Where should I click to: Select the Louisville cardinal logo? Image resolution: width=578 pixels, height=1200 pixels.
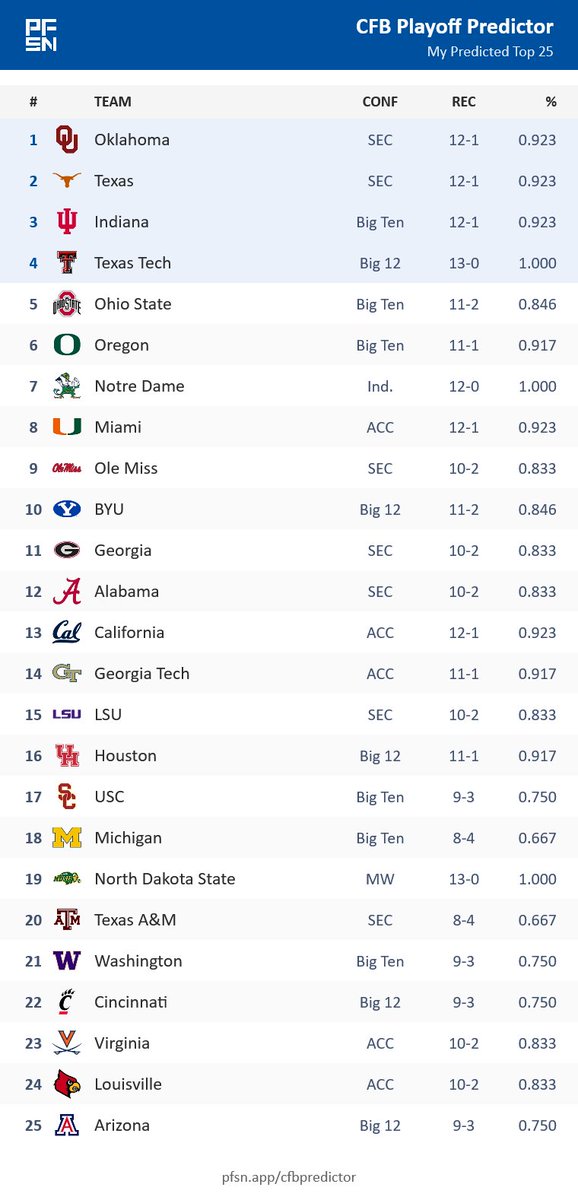point(67,1084)
